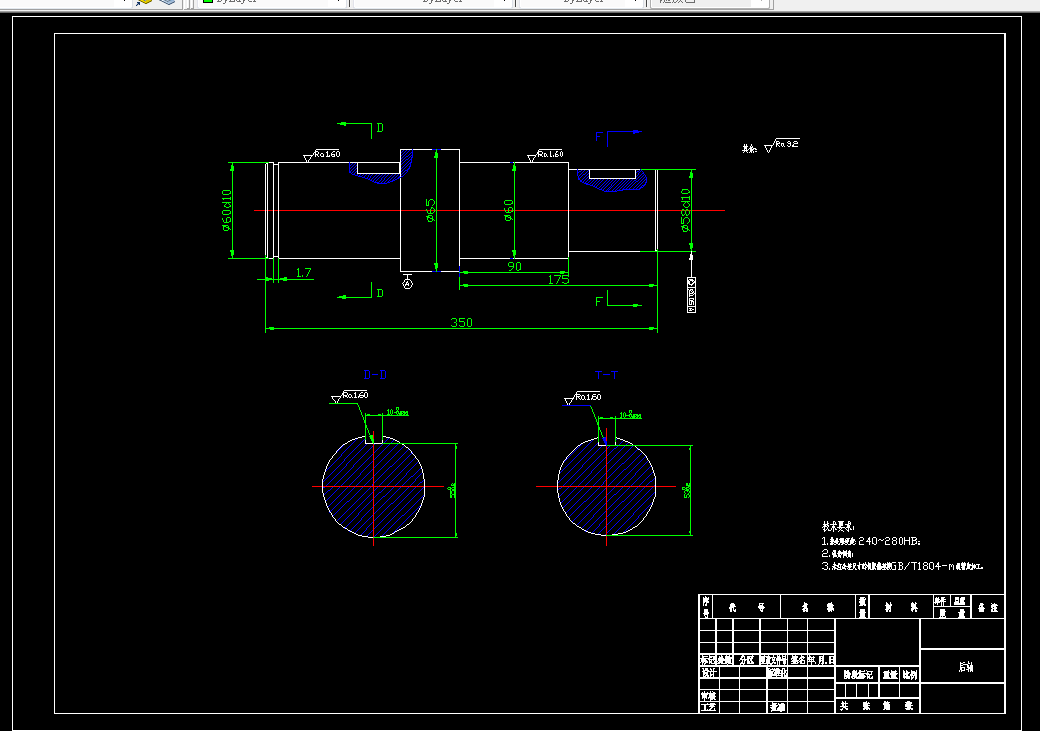Select the 设计 cell in the title block

[709, 672]
